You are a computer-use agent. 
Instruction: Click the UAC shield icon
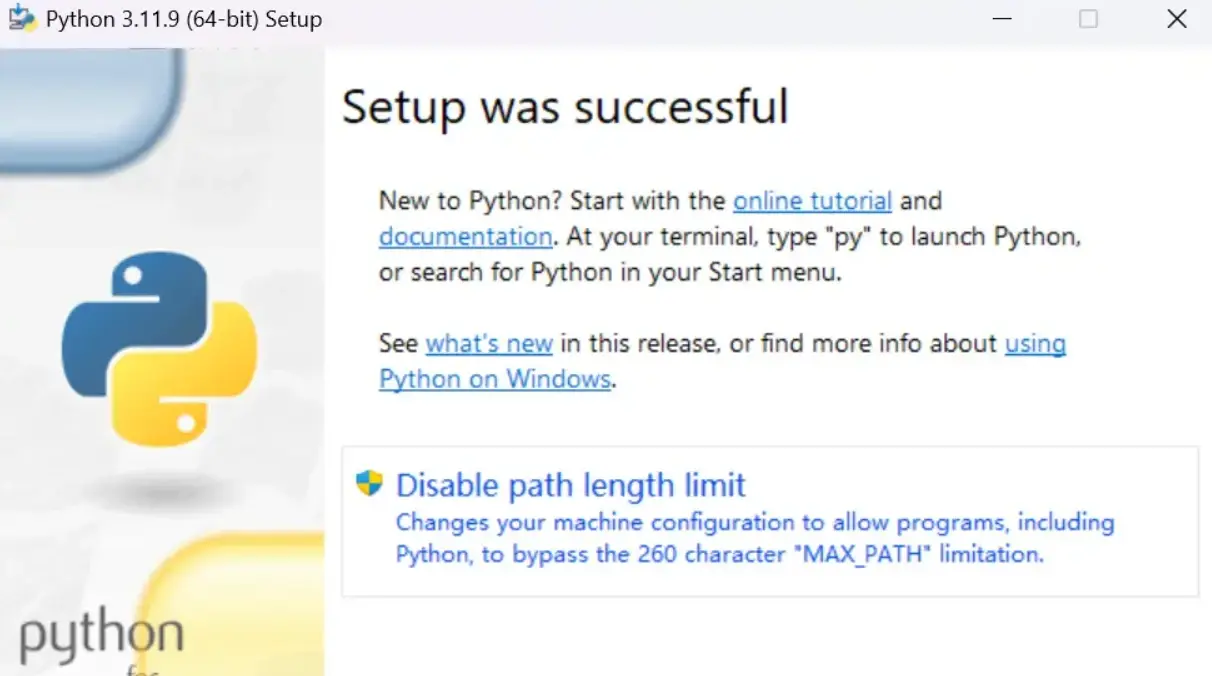pyautogui.click(x=369, y=484)
